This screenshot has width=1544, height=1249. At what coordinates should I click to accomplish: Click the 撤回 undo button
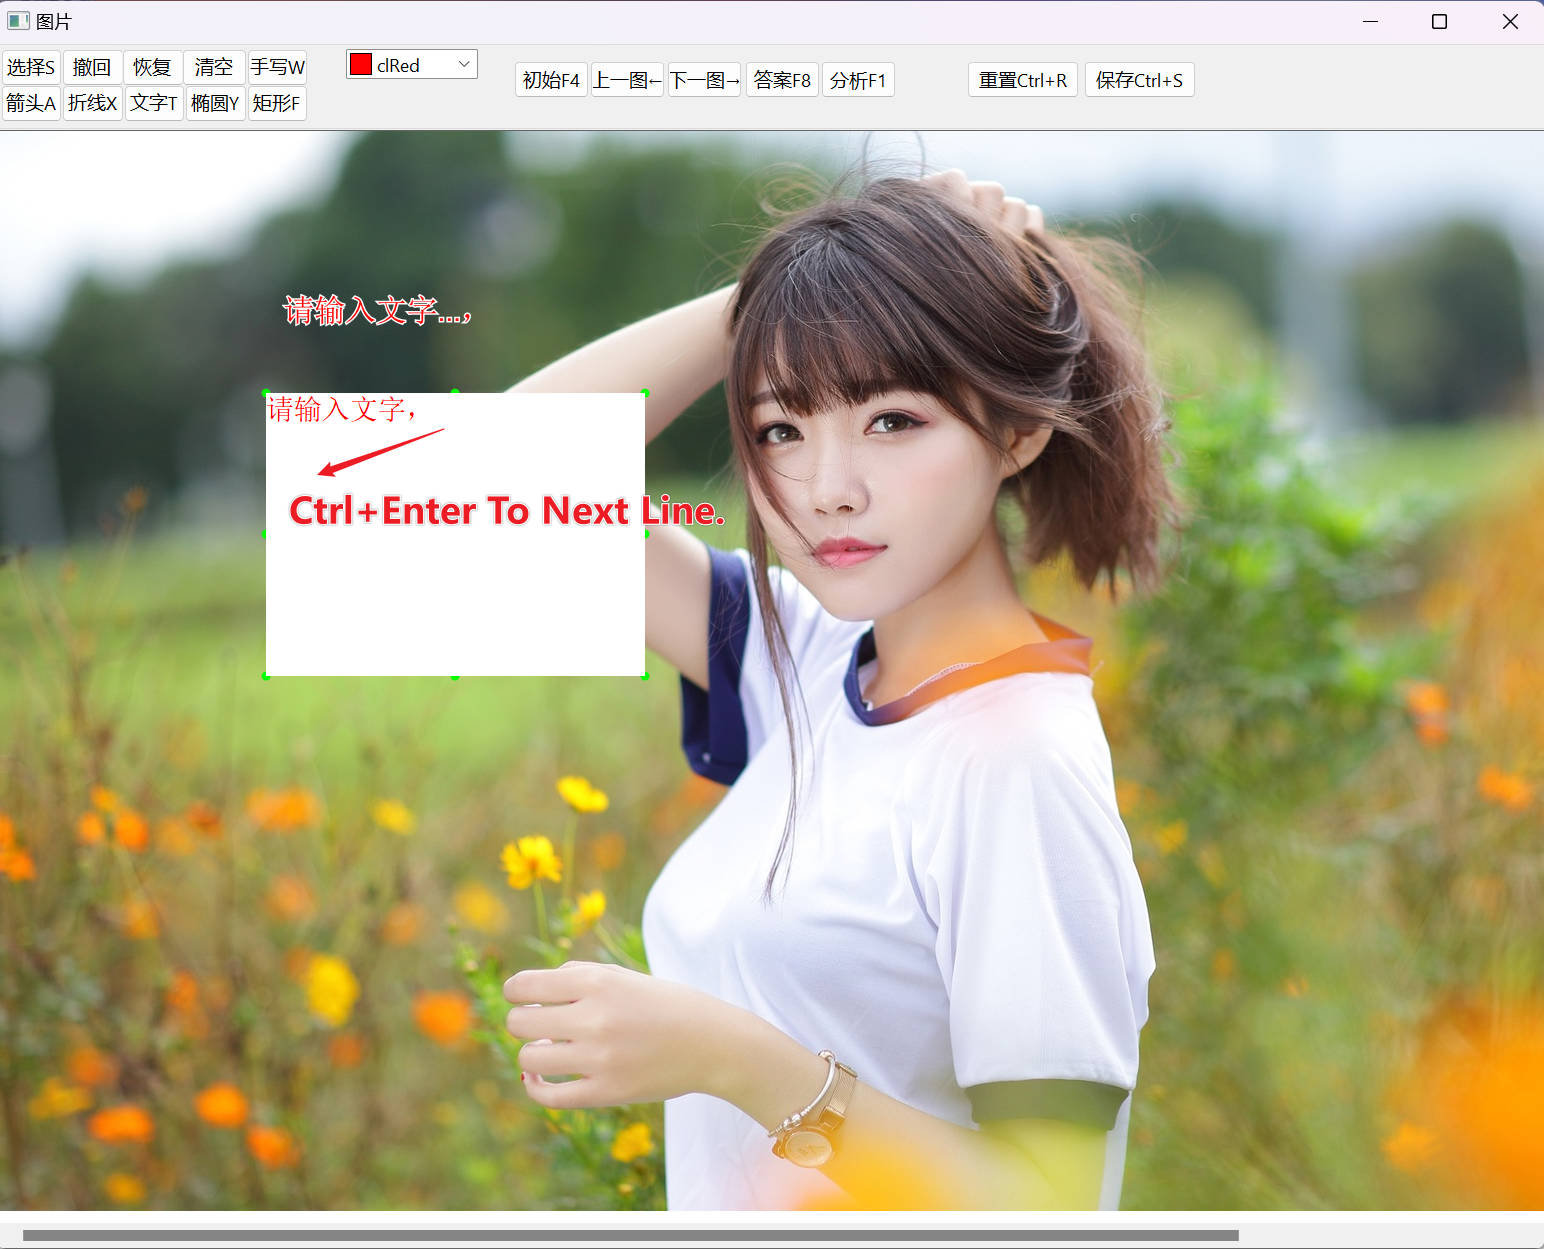[92, 67]
